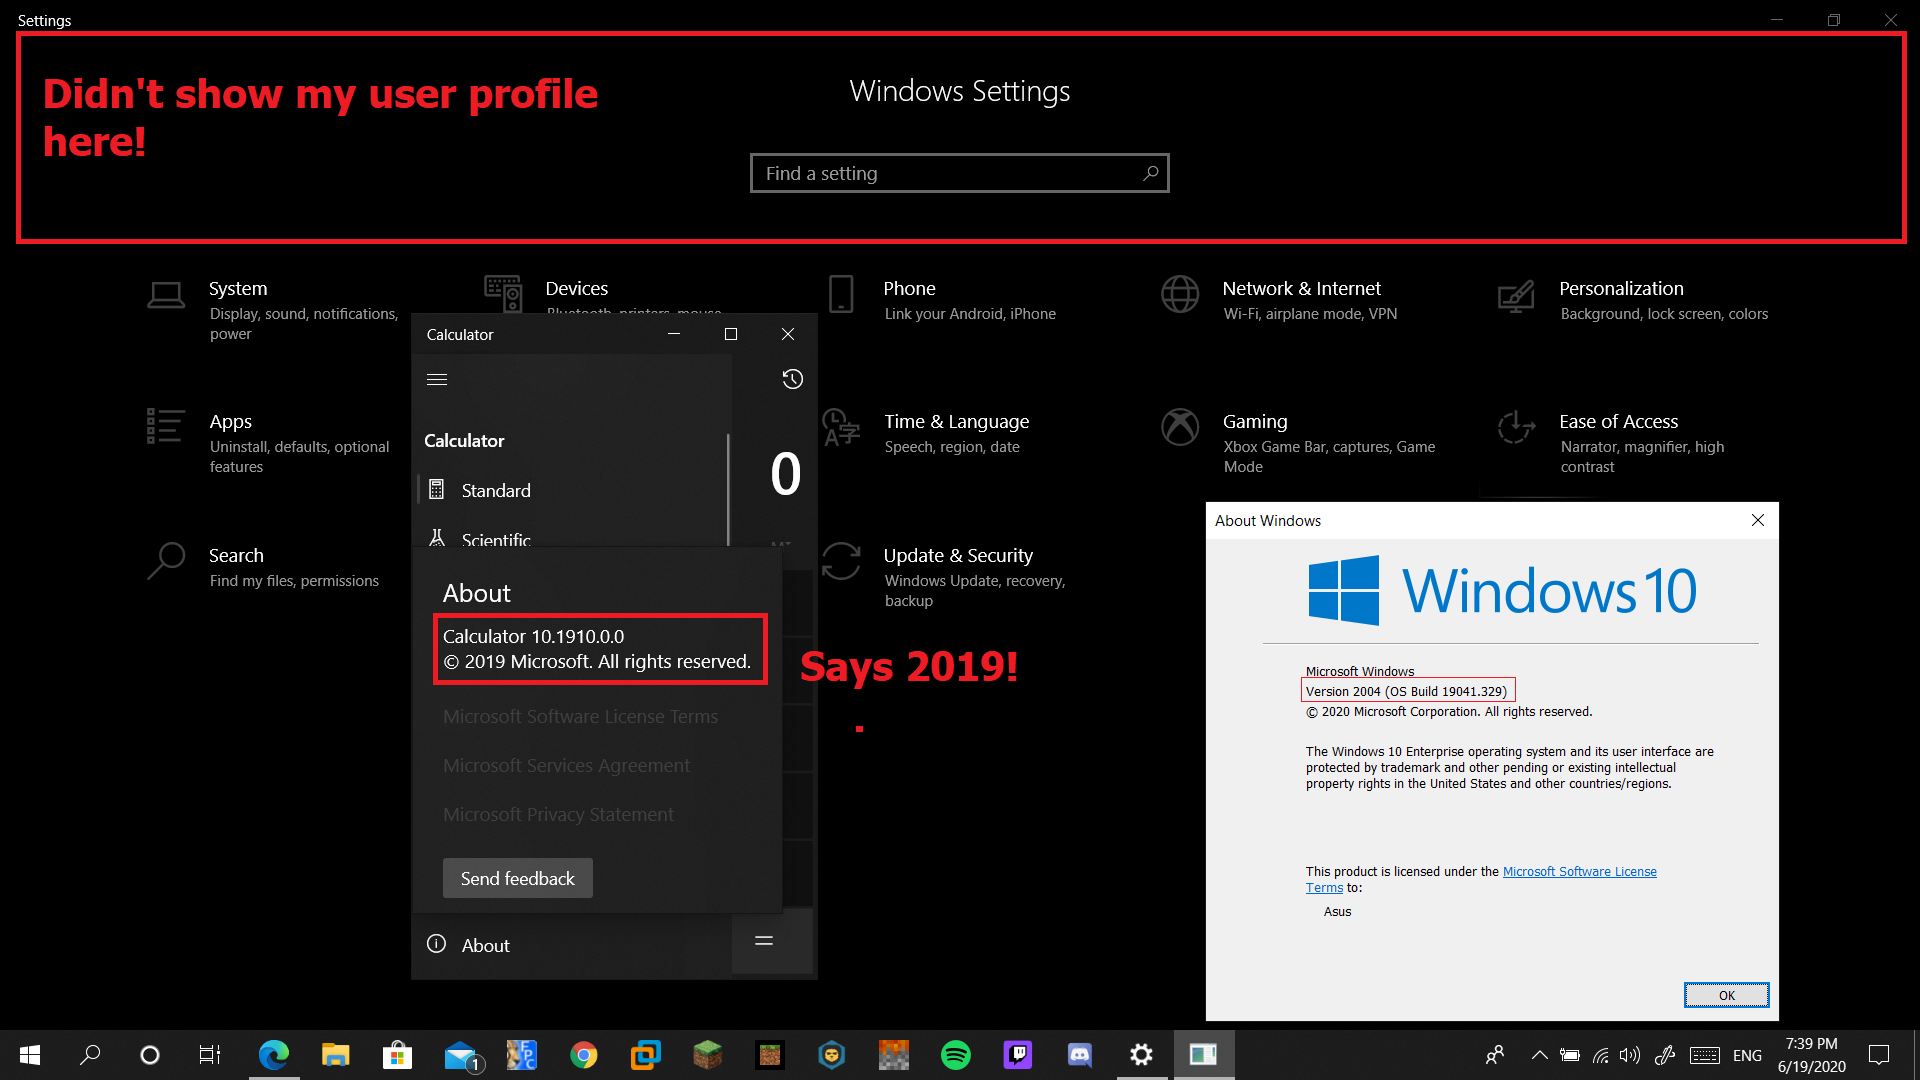The image size is (1920, 1080).
Task: Click About item in Calculator menu
Action: tap(571, 945)
